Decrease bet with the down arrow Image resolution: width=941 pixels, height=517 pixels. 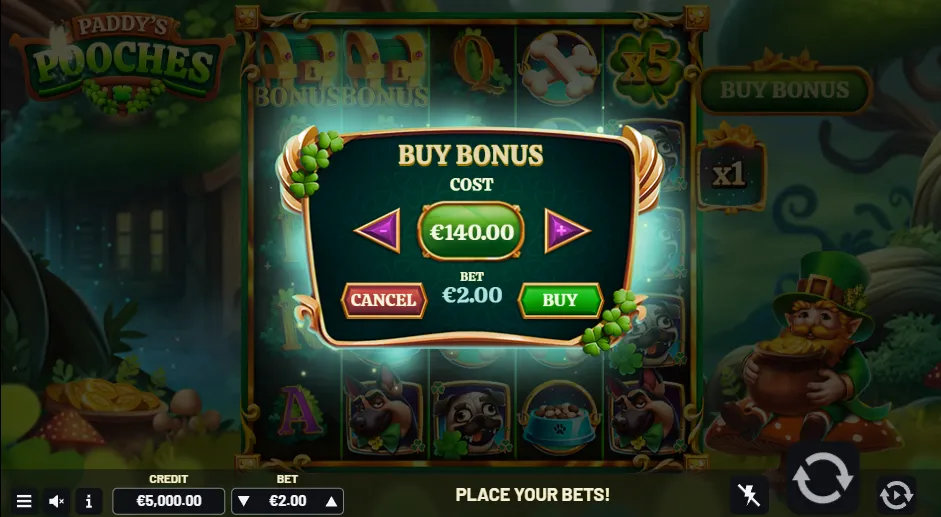[244, 501]
